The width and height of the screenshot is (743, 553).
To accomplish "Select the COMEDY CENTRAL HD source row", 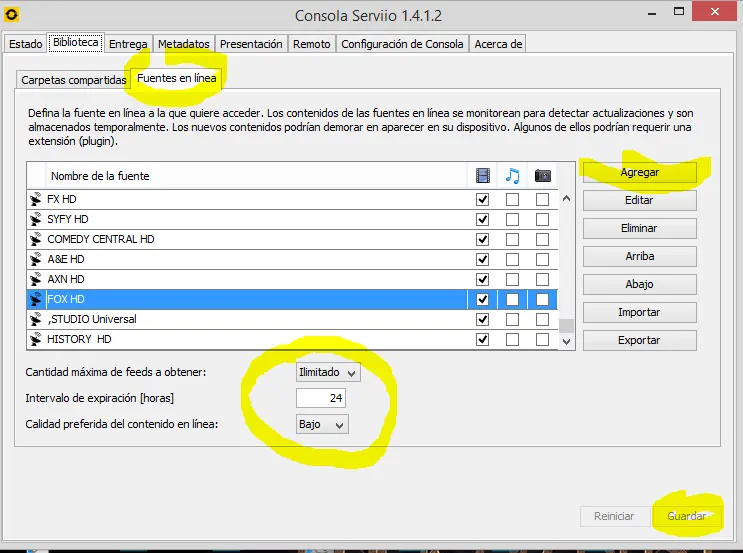I will click(292, 239).
